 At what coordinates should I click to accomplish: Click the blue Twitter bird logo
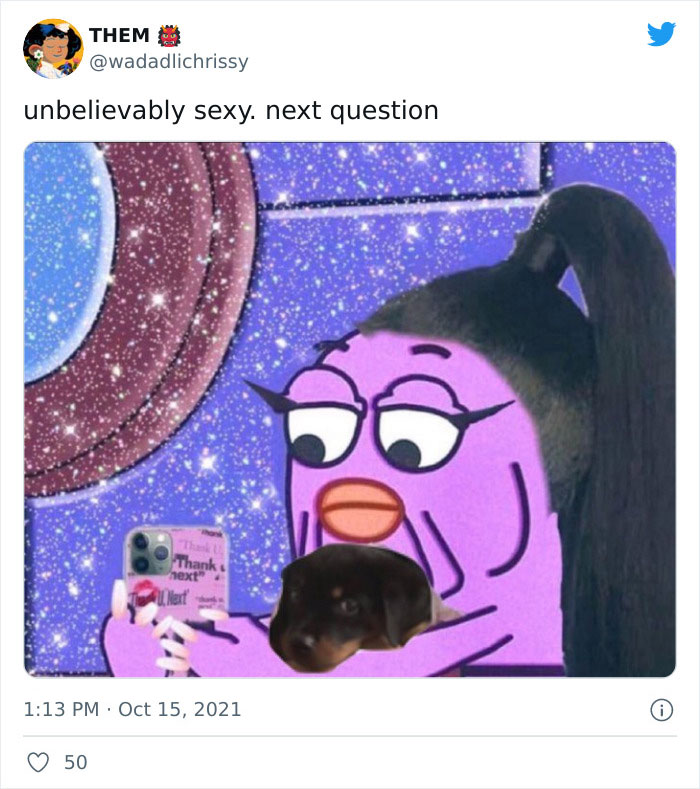pos(661,34)
